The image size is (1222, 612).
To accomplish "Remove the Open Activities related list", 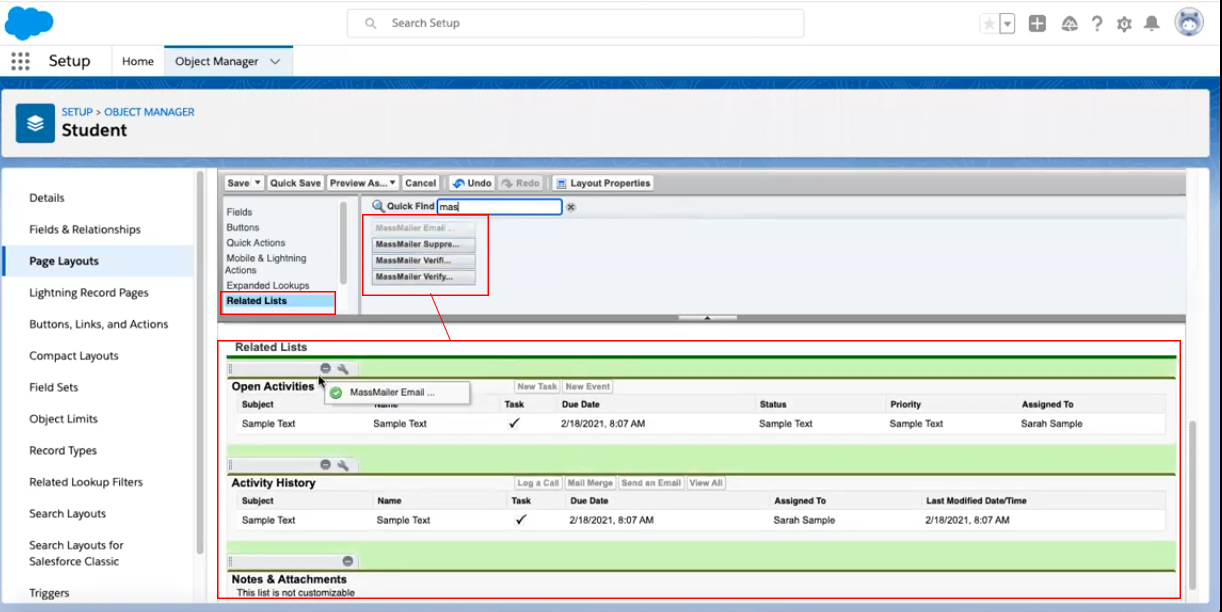I will pyautogui.click(x=325, y=368).
